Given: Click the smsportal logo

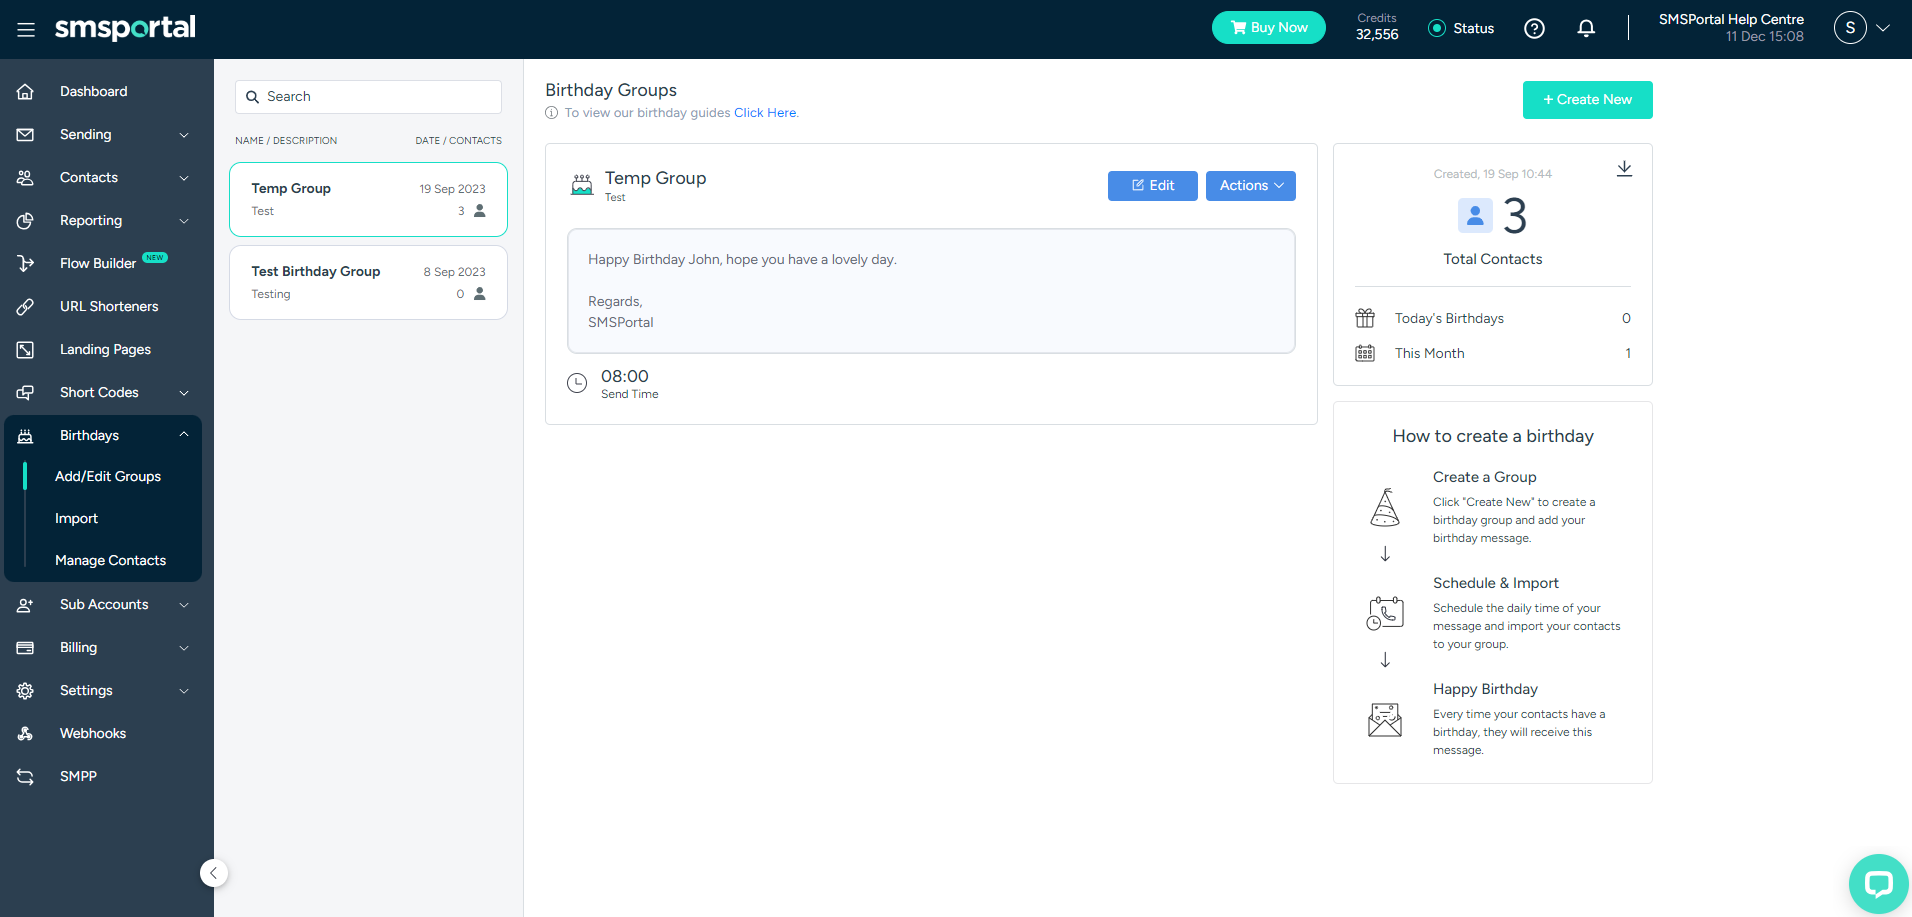Looking at the screenshot, I should tap(125, 28).
